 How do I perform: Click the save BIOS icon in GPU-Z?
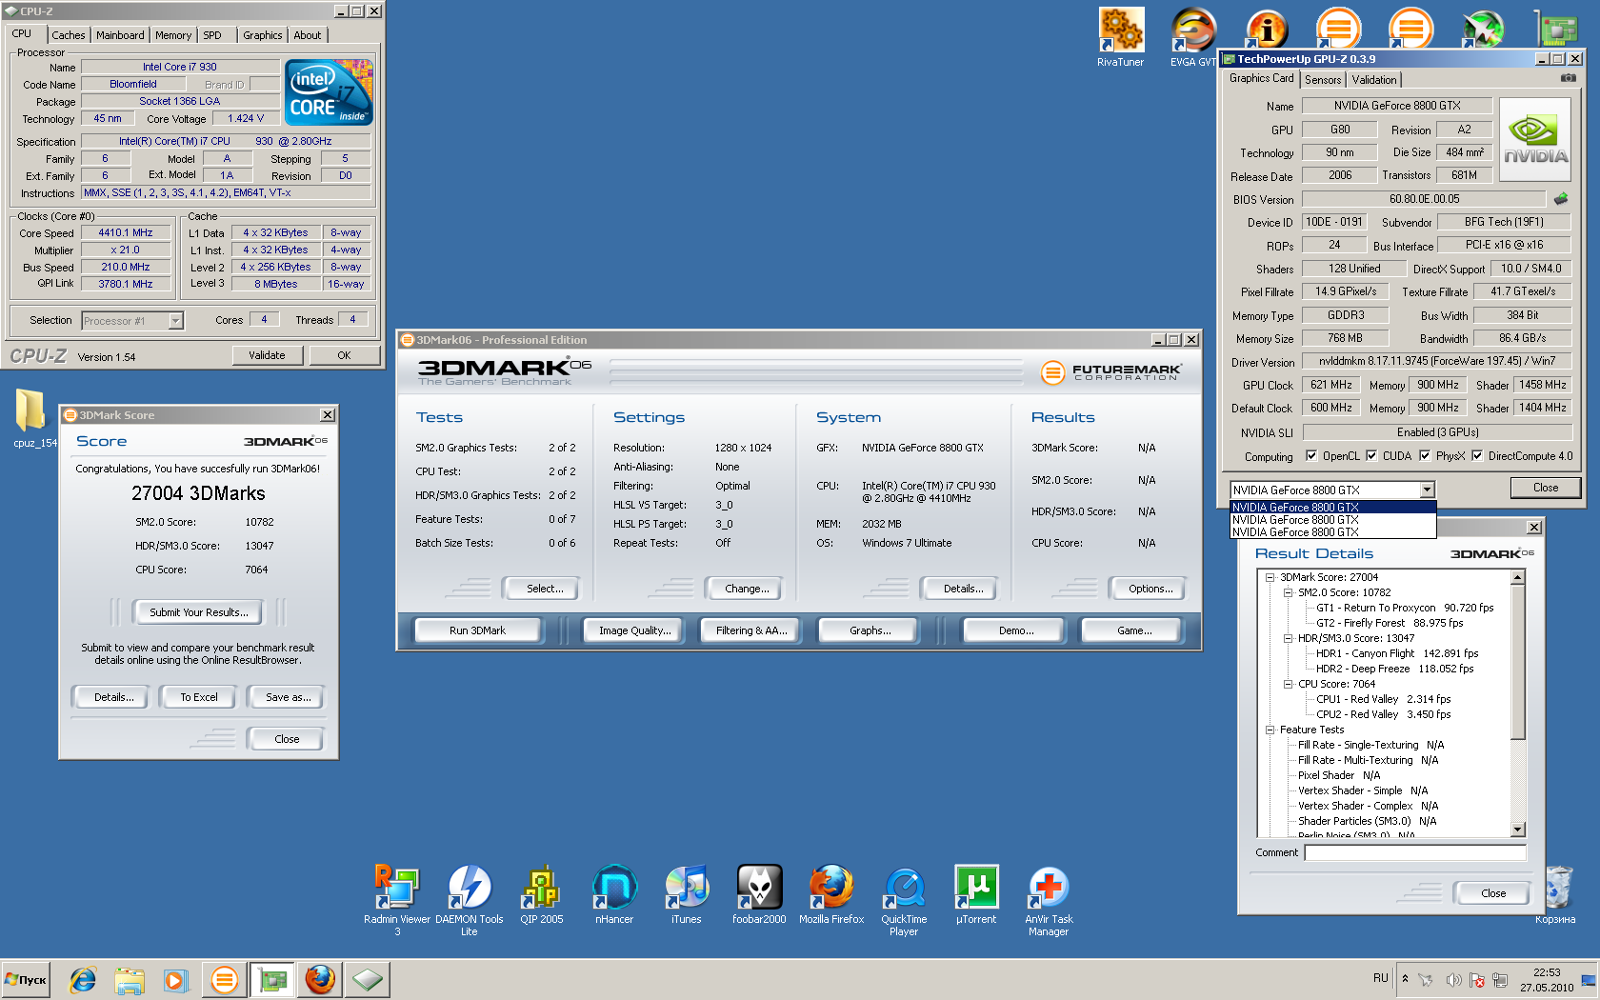click(1560, 199)
